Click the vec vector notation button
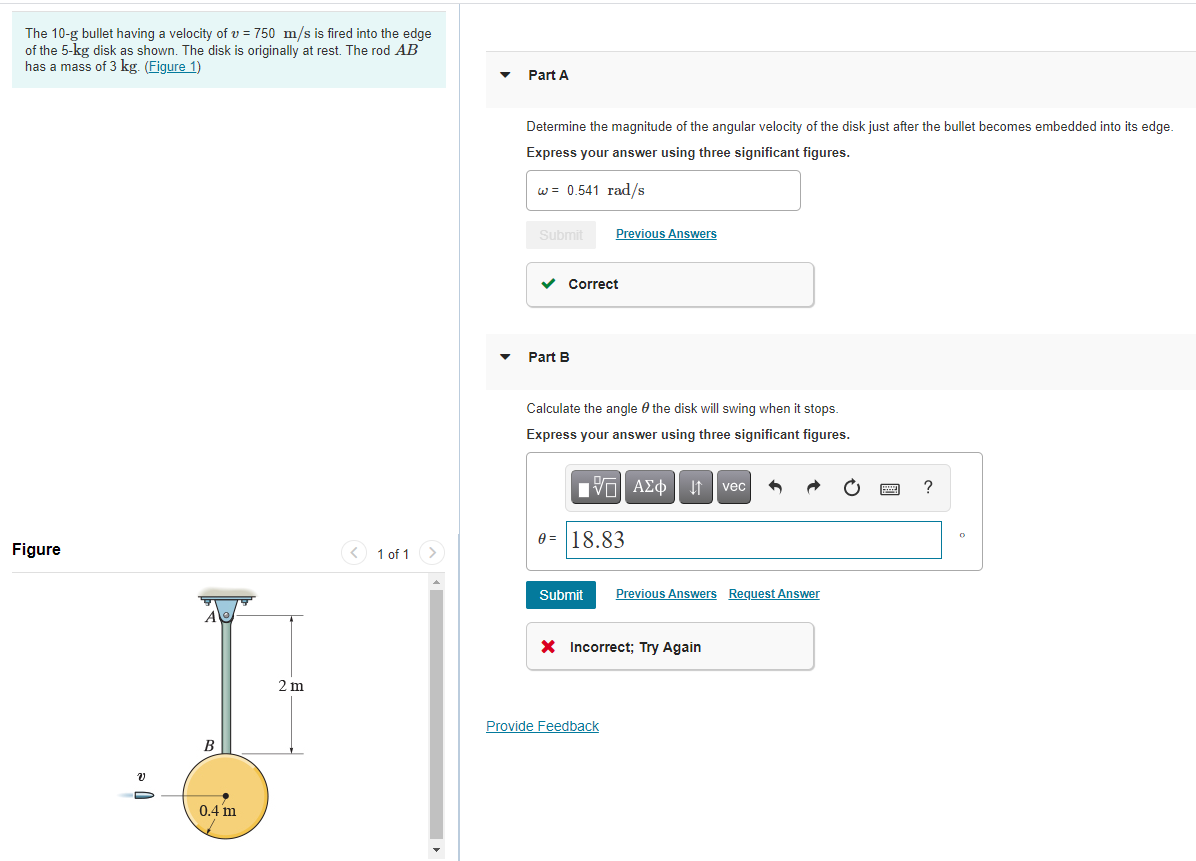The width and height of the screenshot is (1196, 861). [x=733, y=487]
